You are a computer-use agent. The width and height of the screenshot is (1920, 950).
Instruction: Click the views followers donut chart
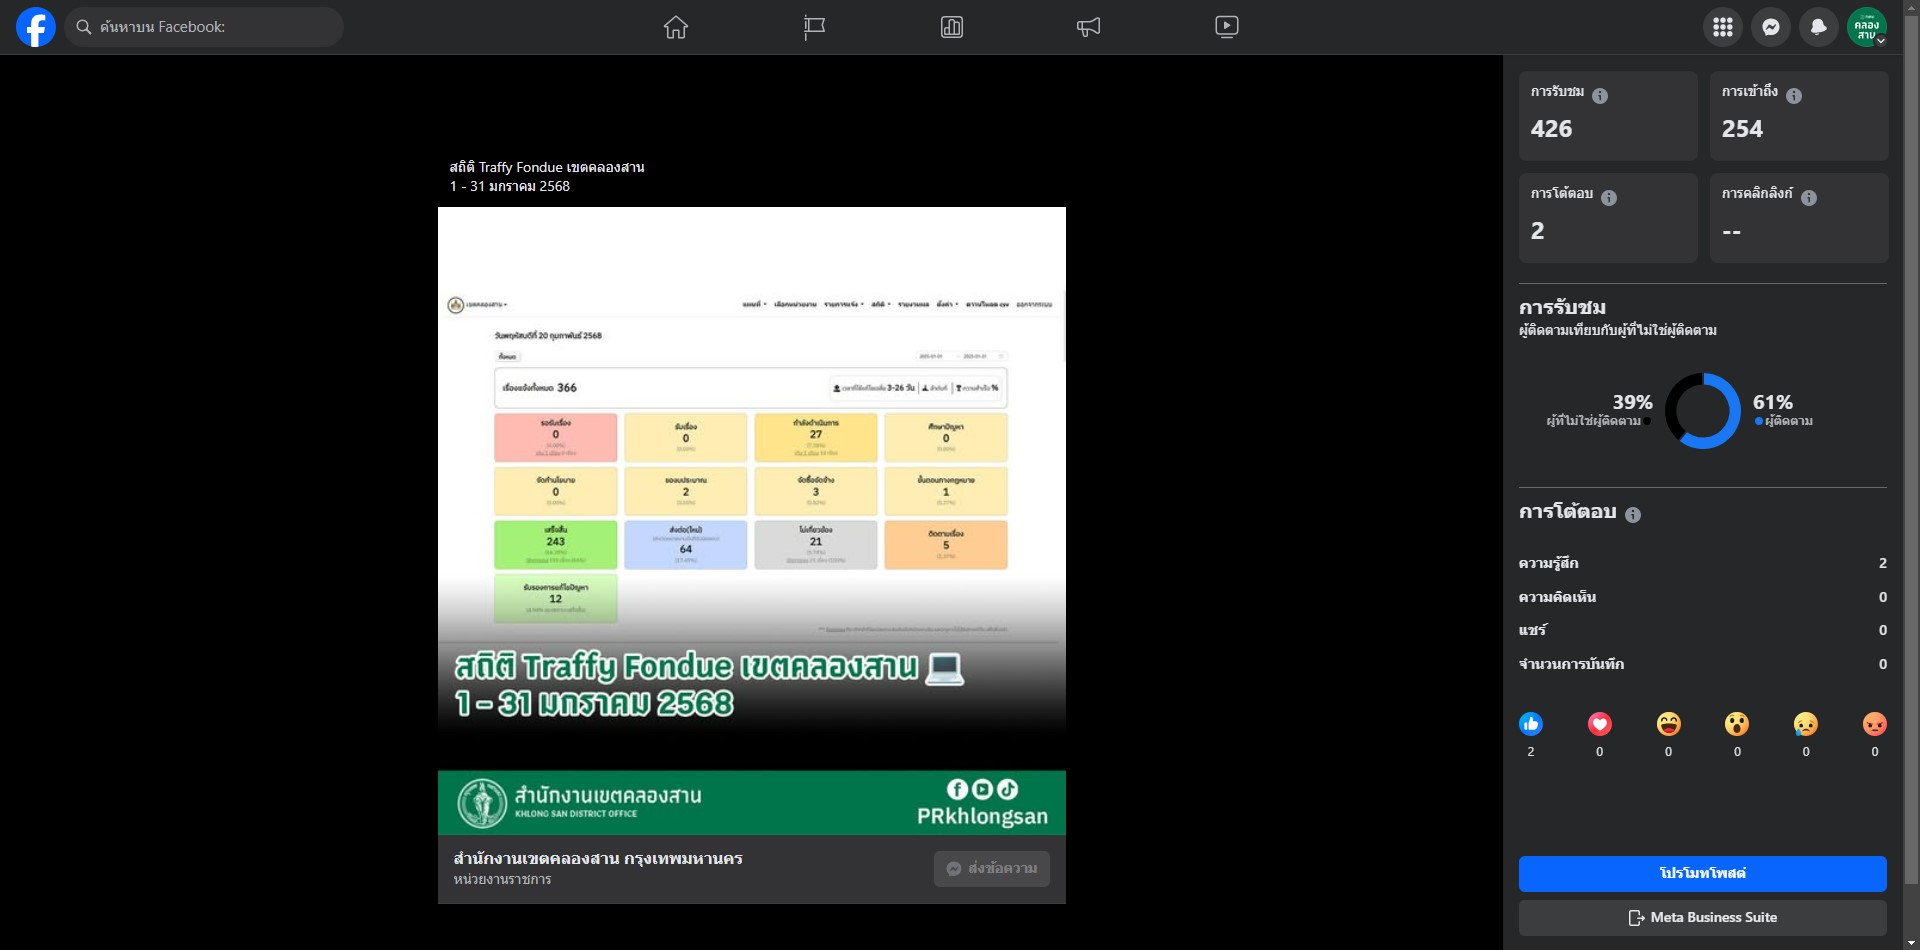1703,411
